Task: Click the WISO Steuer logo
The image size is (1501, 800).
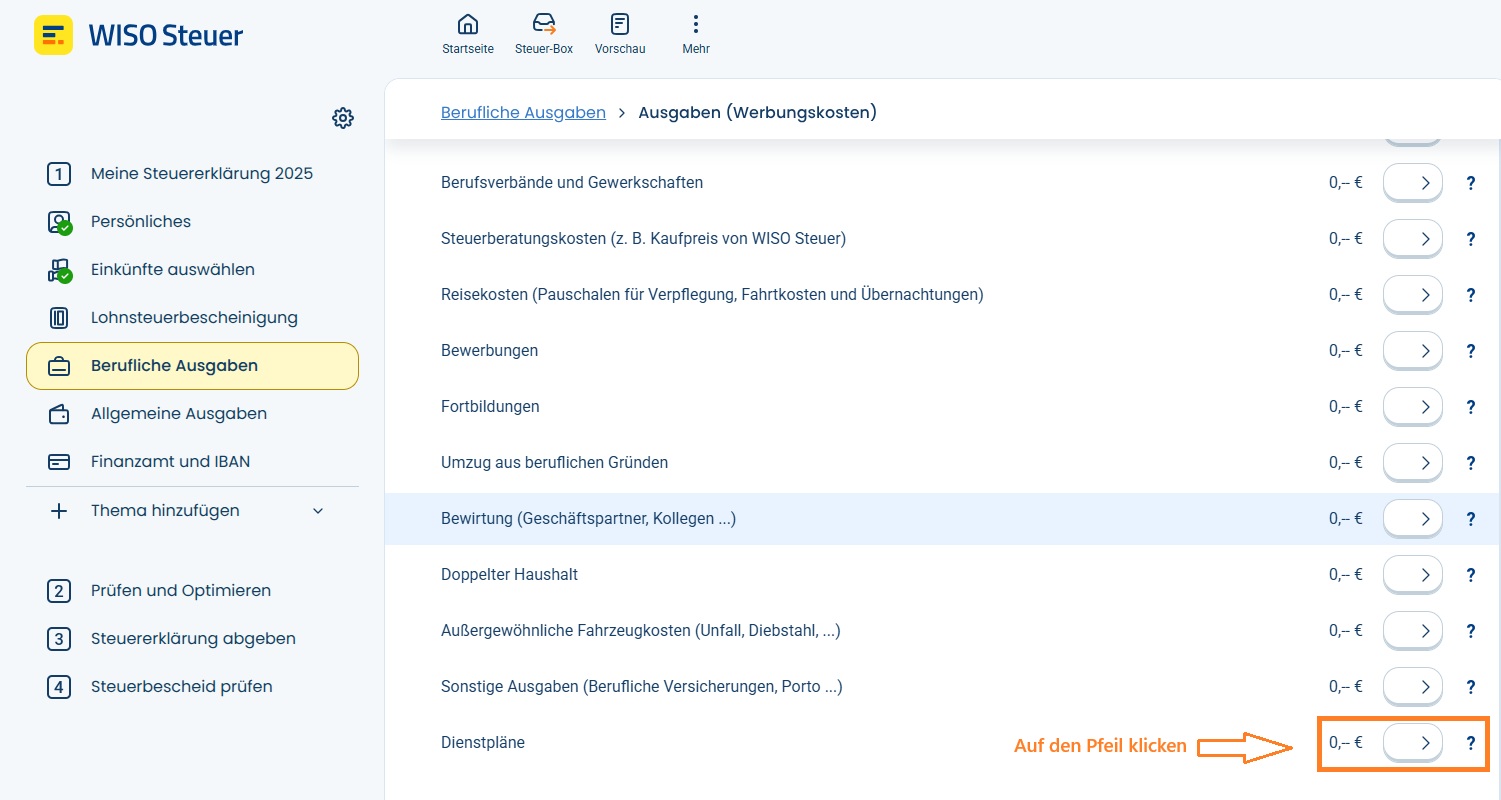Action: point(139,36)
